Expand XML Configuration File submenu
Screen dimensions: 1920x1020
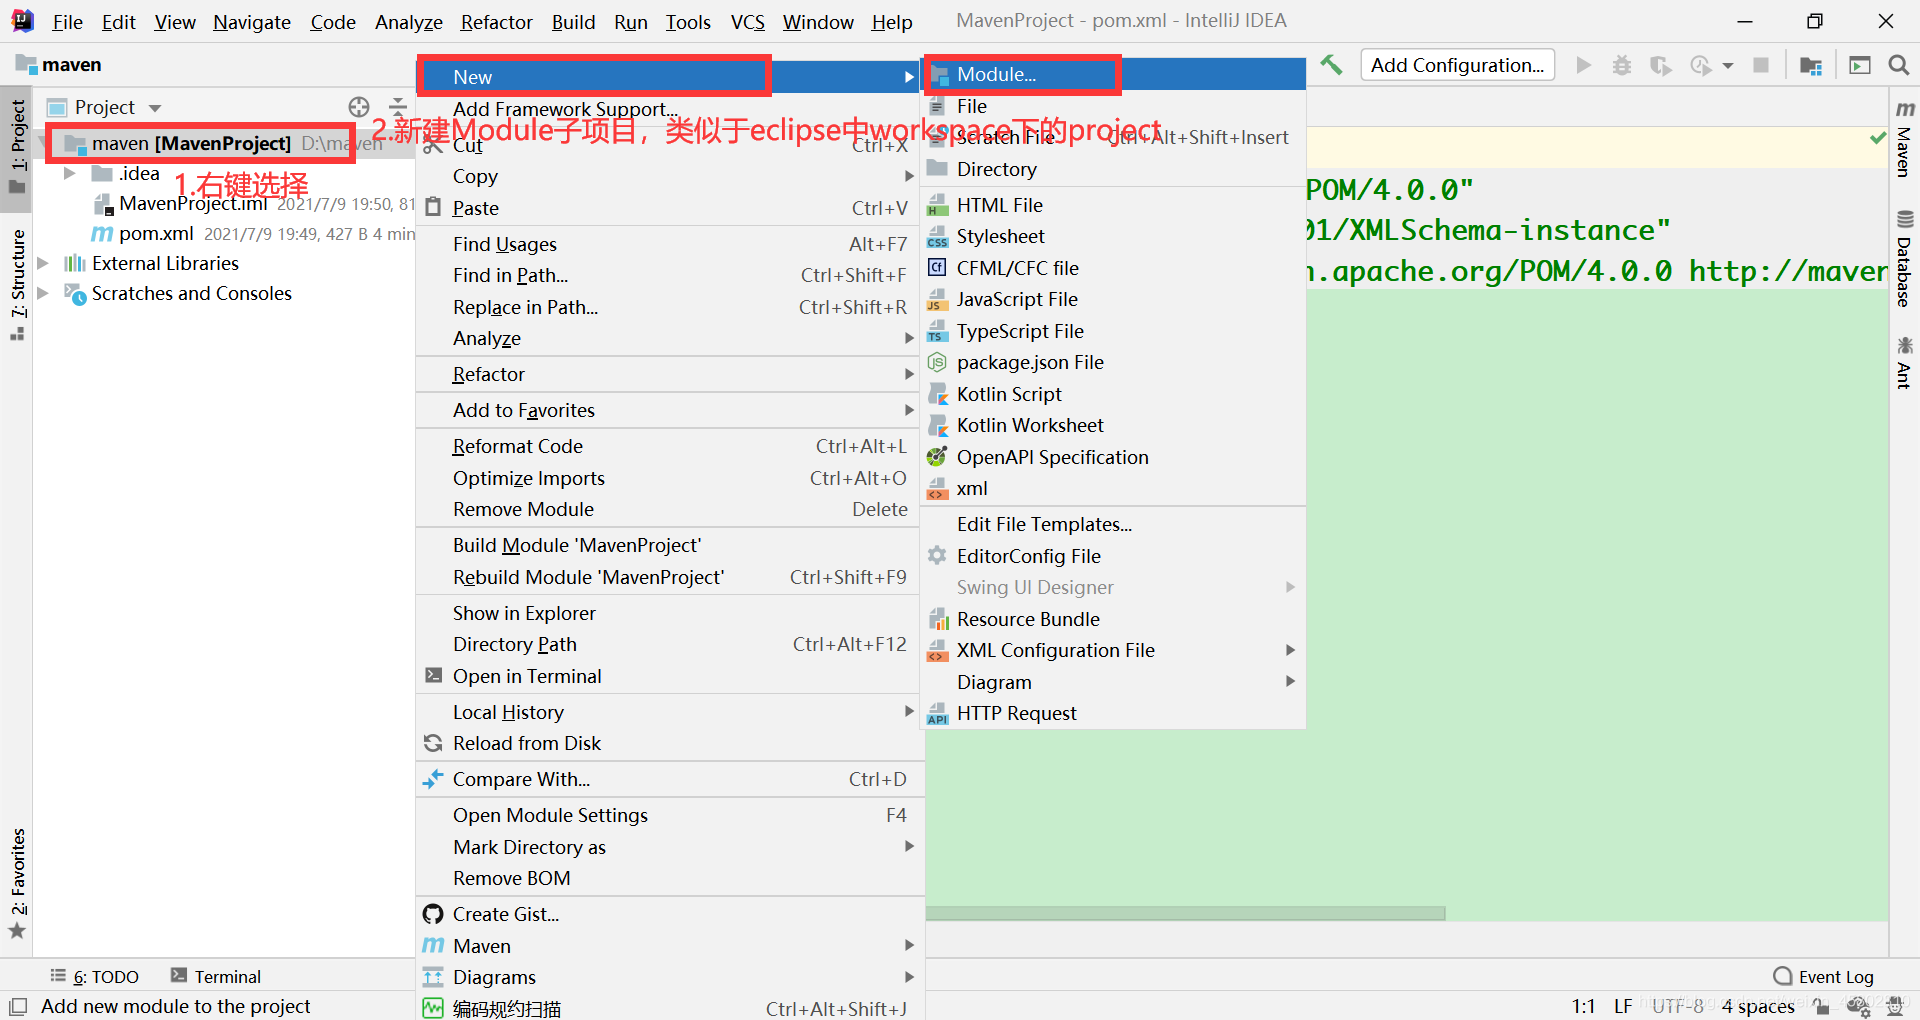1114,650
